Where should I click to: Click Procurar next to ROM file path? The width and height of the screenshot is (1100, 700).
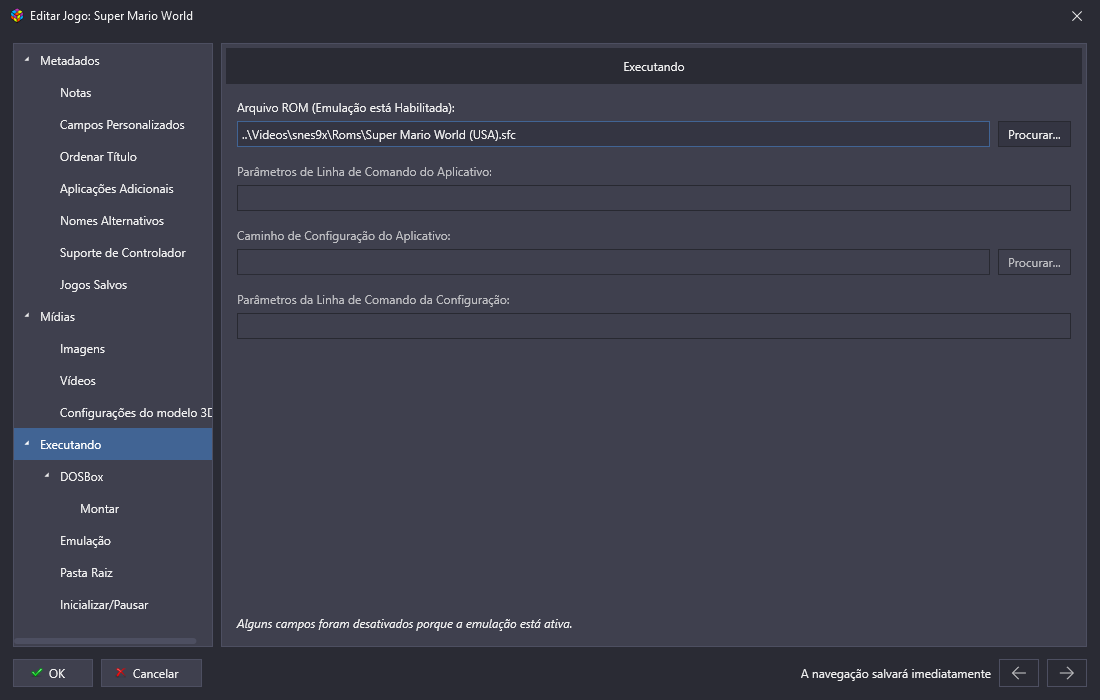click(x=1033, y=134)
